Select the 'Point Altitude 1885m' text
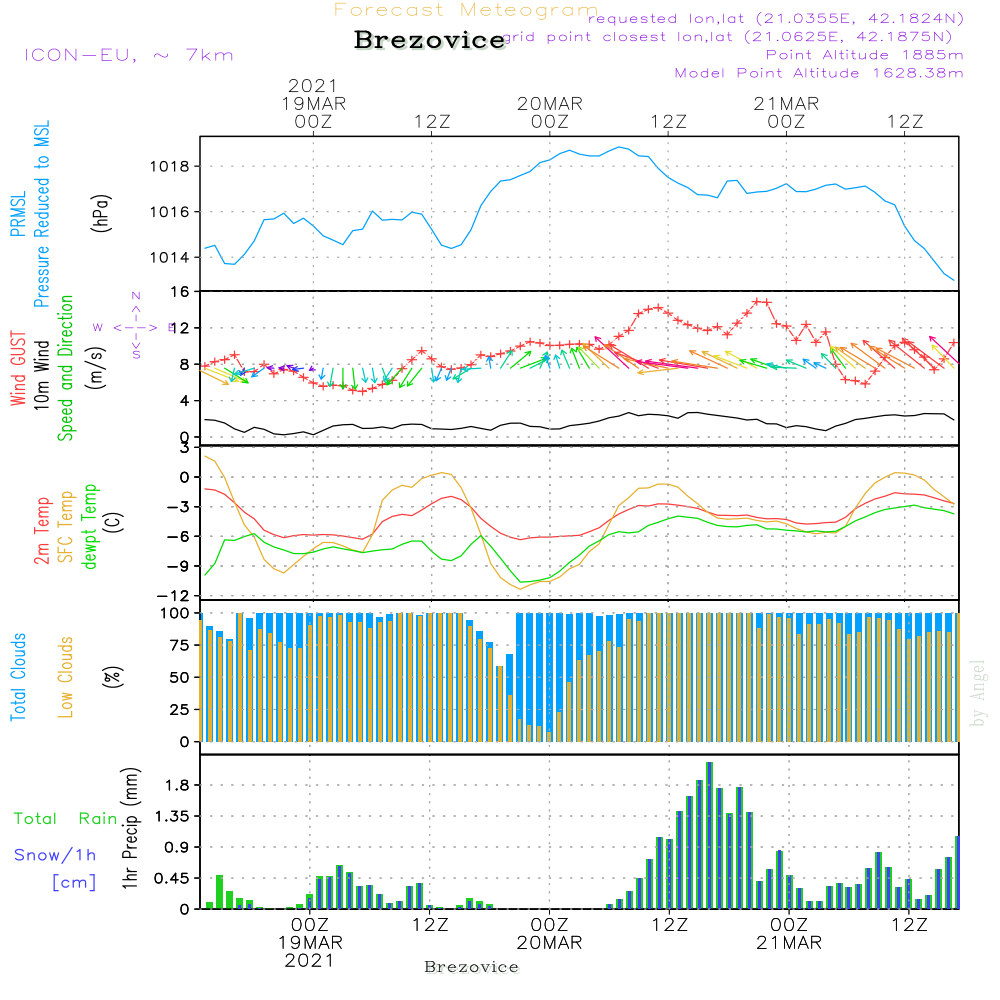The height and width of the screenshot is (1000, 1000). click(x=865, y=55)
